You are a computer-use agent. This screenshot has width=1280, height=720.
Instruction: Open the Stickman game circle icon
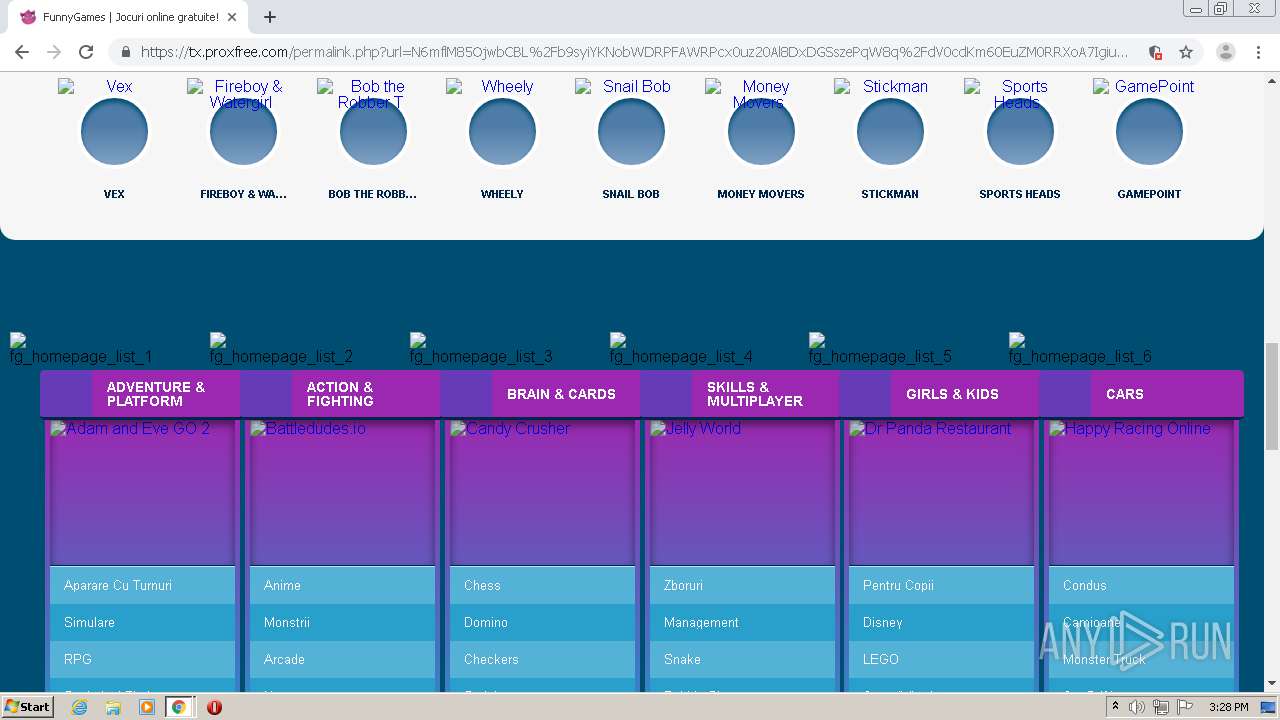click(x=890, y=131)
